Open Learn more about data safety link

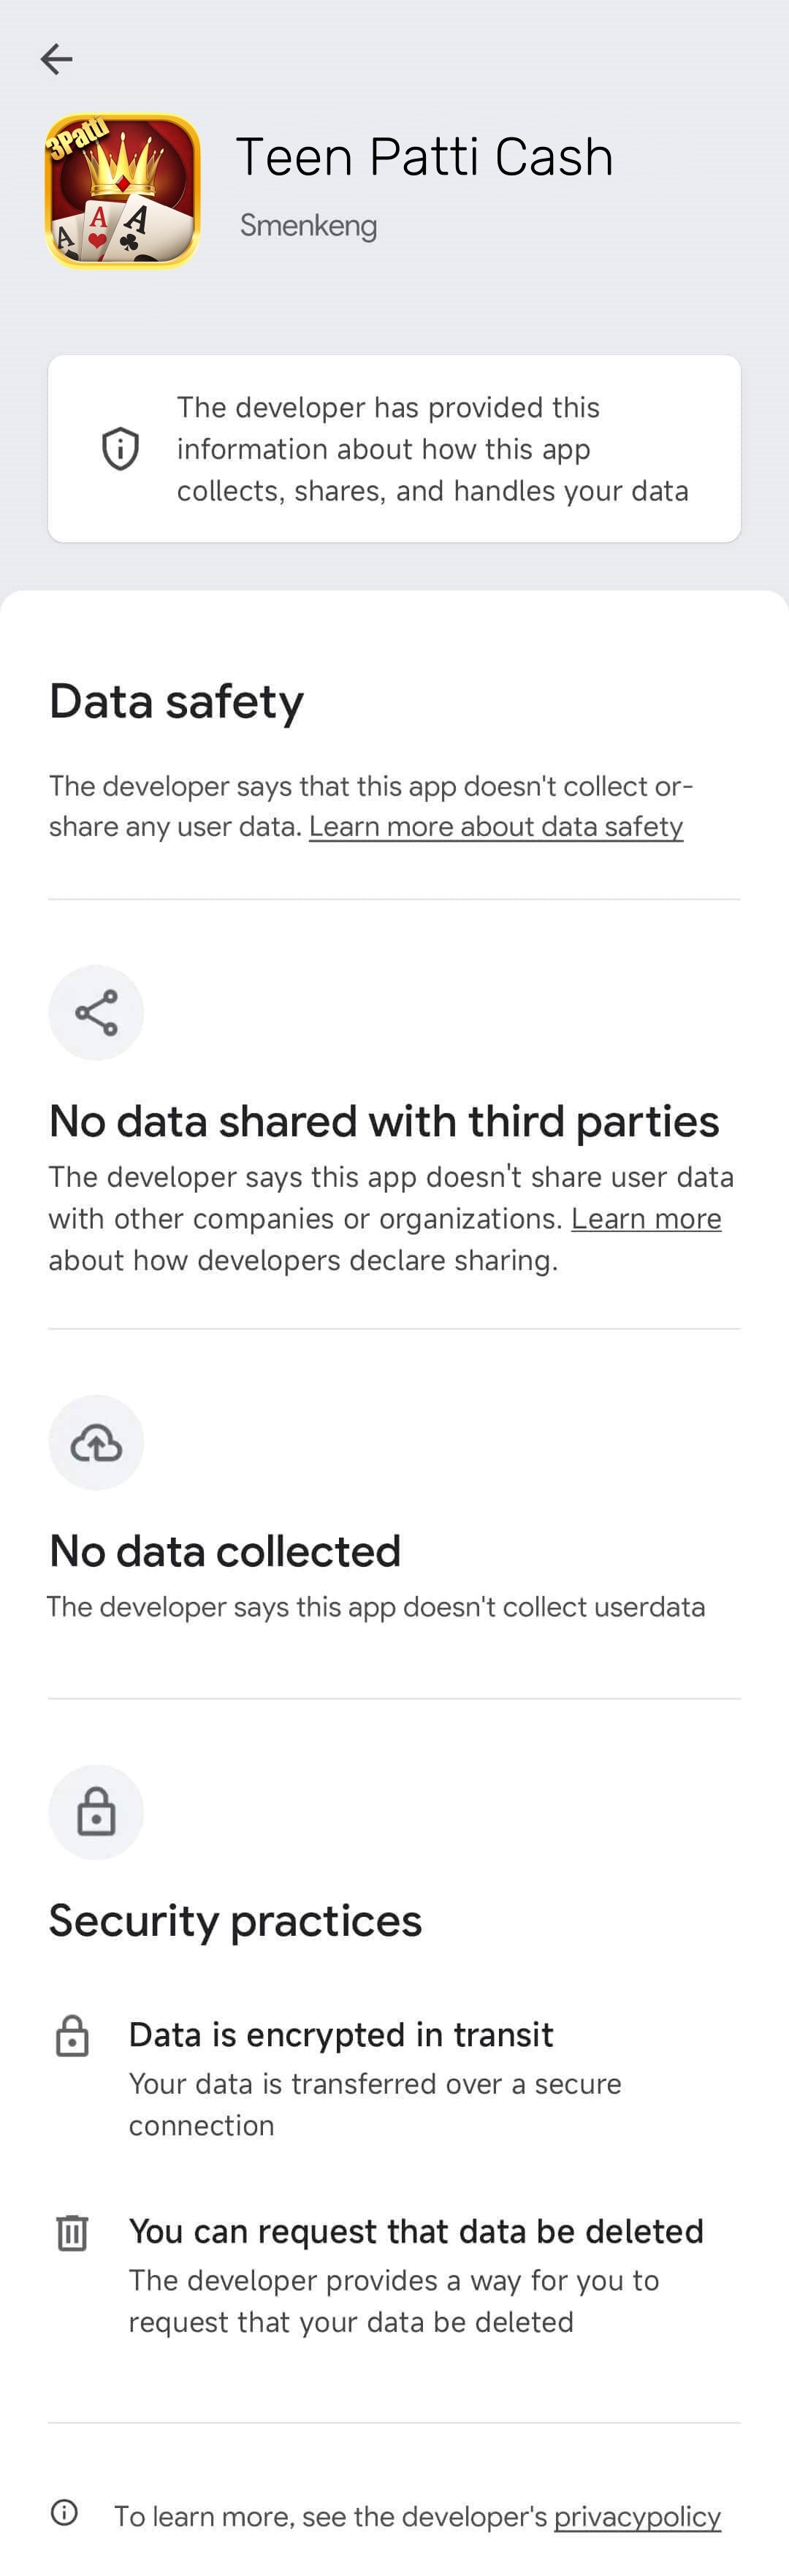pyautogui.click(x=496, y=826)
